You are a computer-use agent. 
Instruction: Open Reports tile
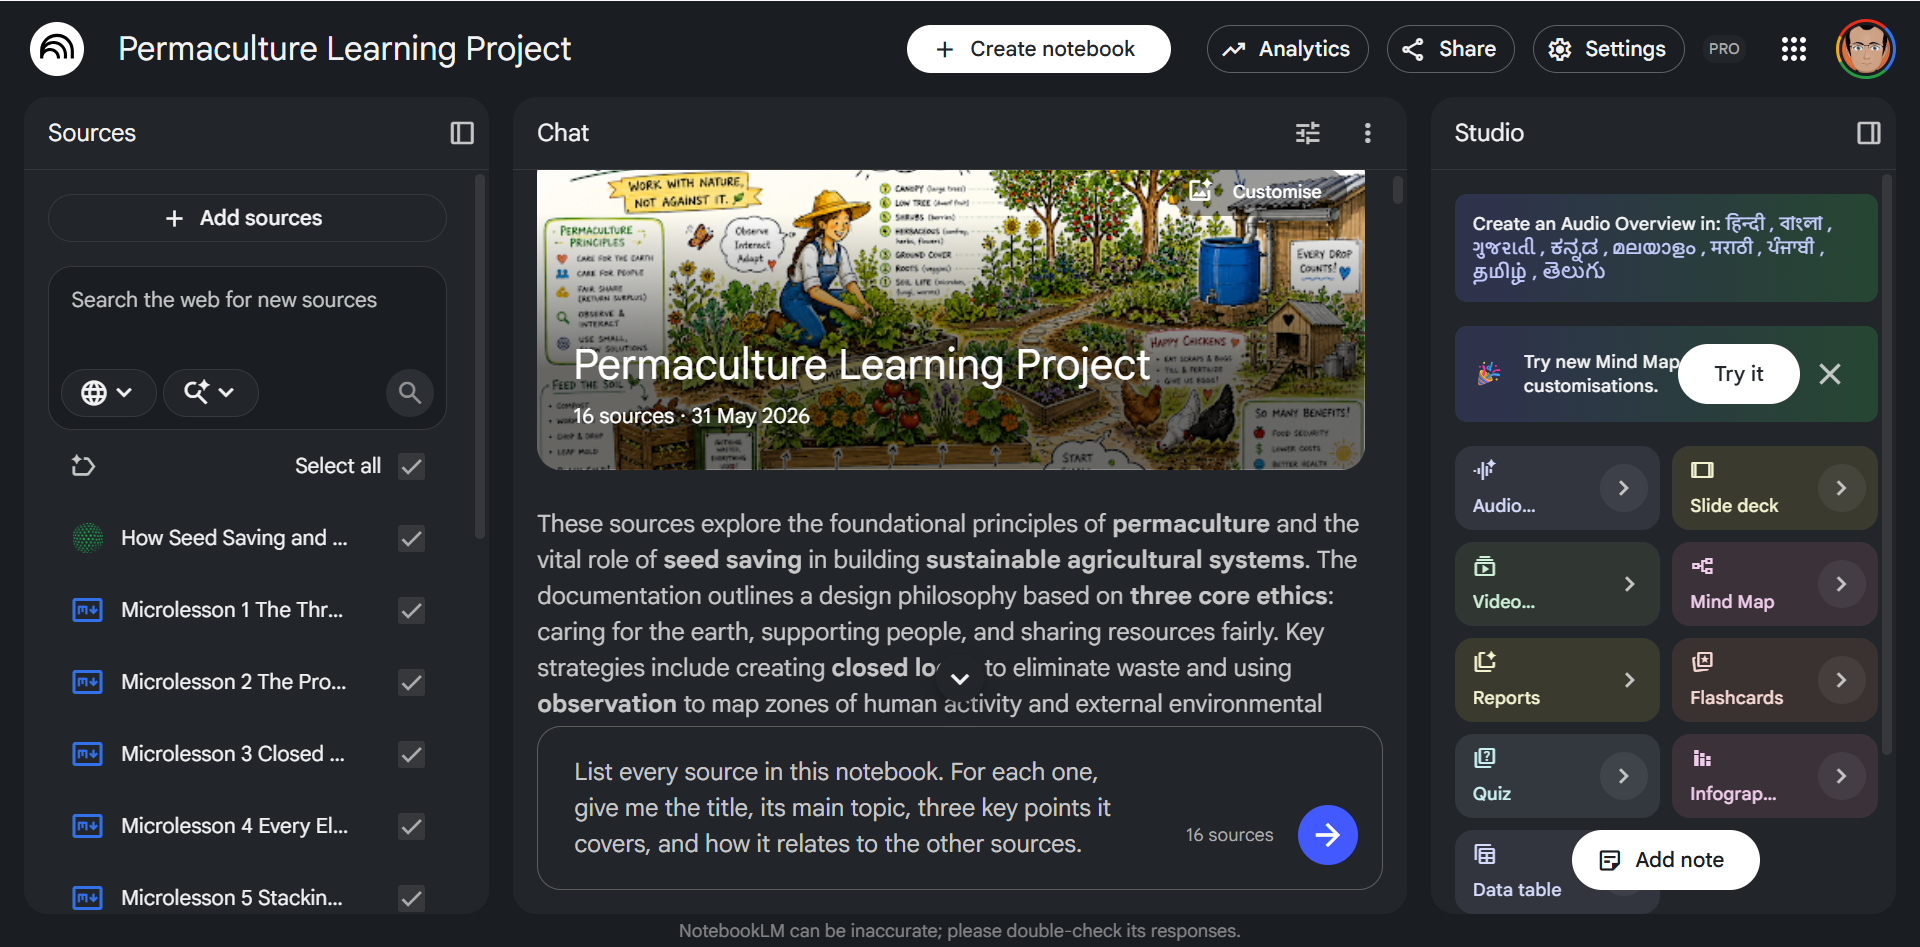pos(1557,680)
